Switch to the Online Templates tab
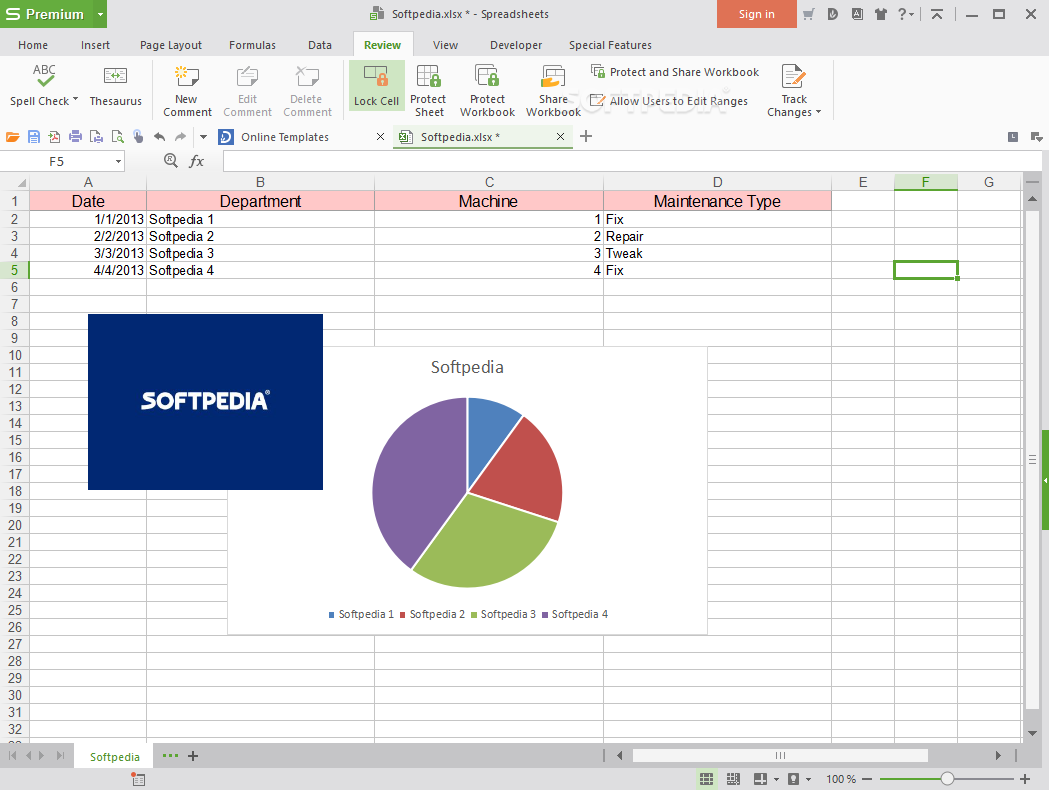This screenshot has height=790, width=1049. click(284, 137)
